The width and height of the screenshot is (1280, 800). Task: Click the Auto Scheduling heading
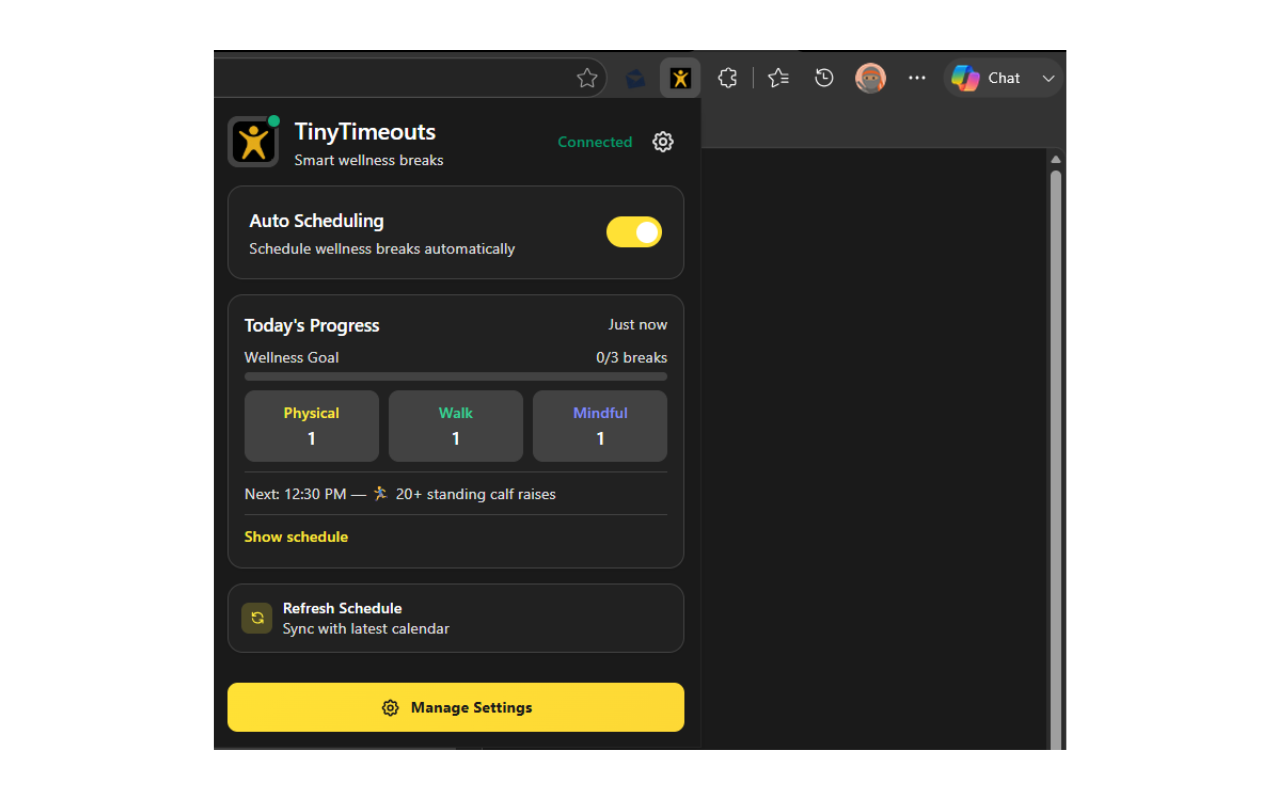tap(317, 221)
